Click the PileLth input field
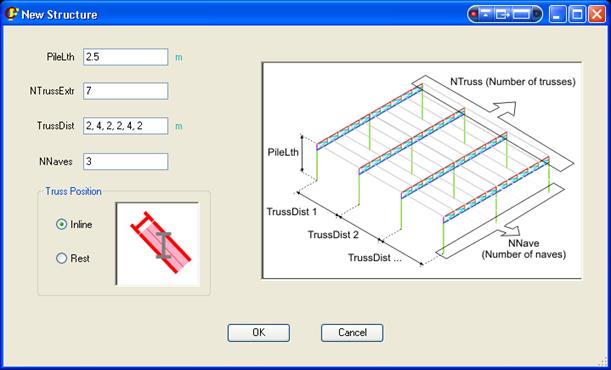611x370 pixels. (x=125, y=57)
